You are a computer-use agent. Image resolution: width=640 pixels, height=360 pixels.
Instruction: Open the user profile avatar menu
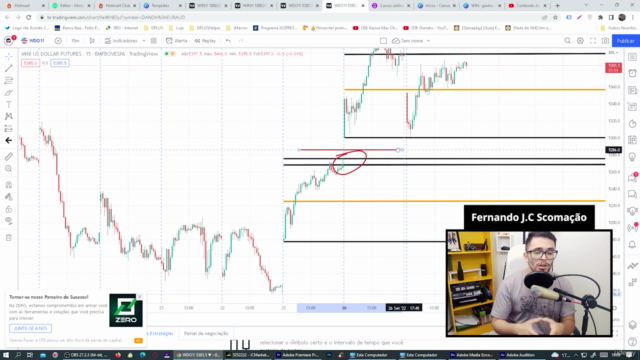(9, 40)
